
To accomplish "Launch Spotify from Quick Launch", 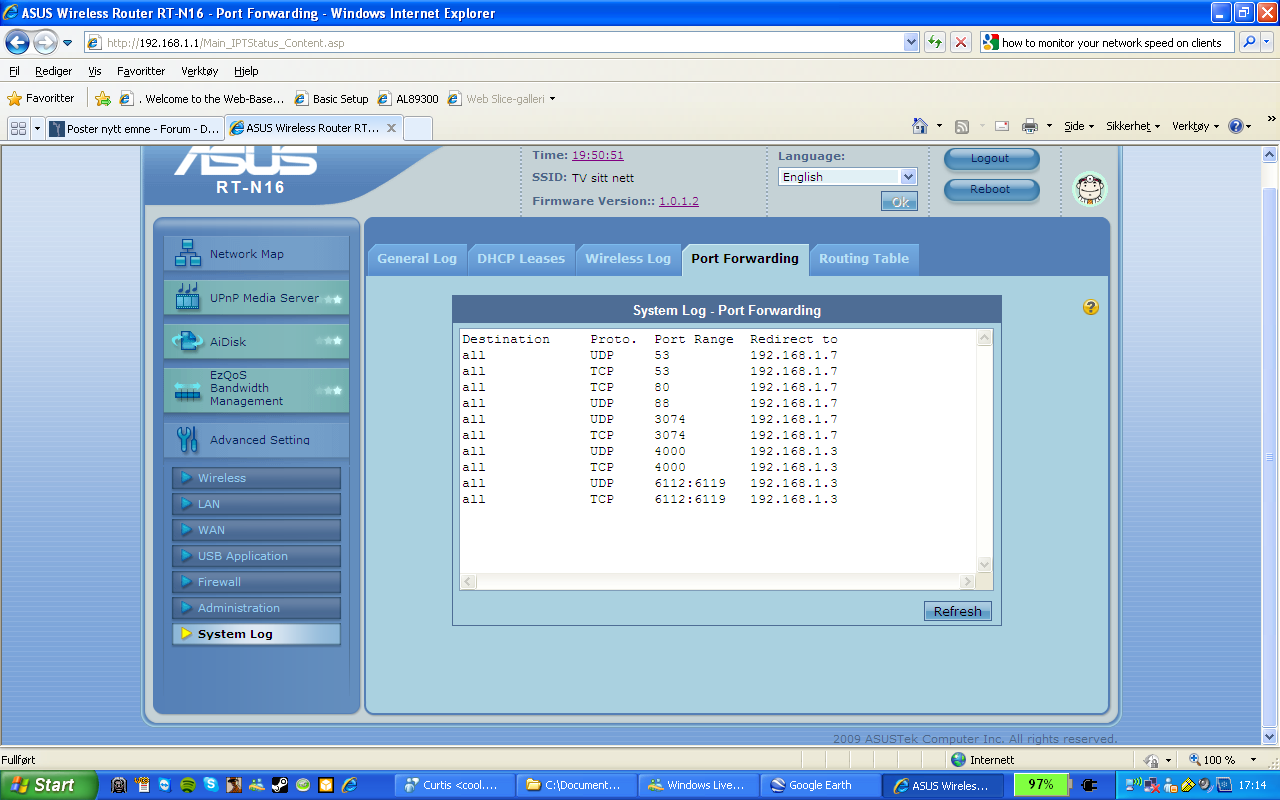I will click(x=187, y=785).
